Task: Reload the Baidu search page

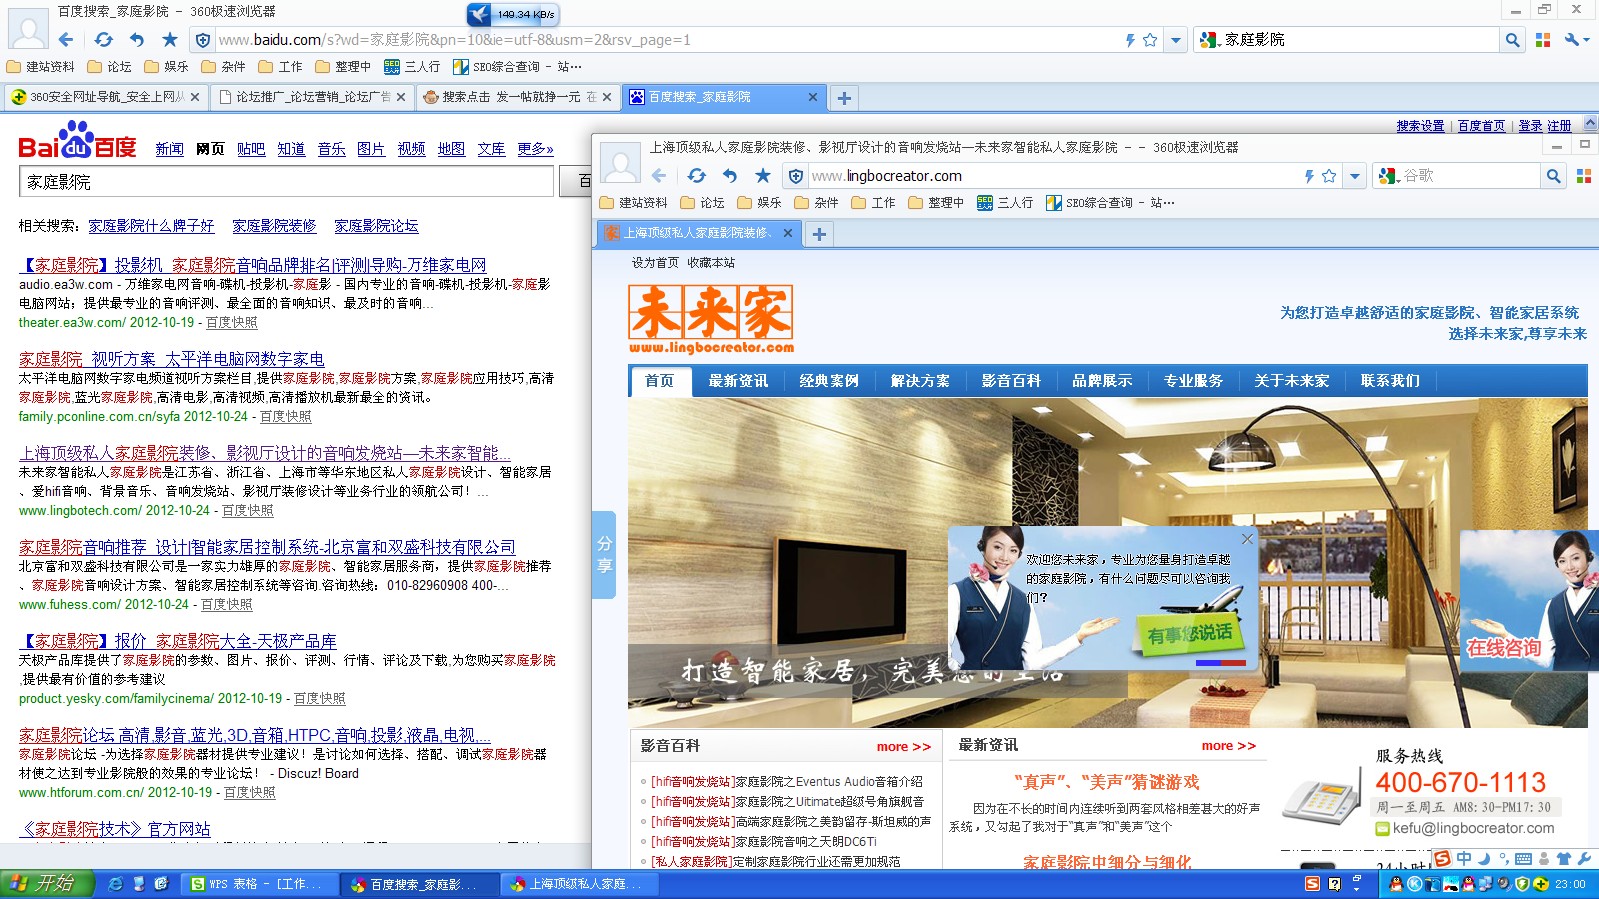Action: (x=103, y=40)
